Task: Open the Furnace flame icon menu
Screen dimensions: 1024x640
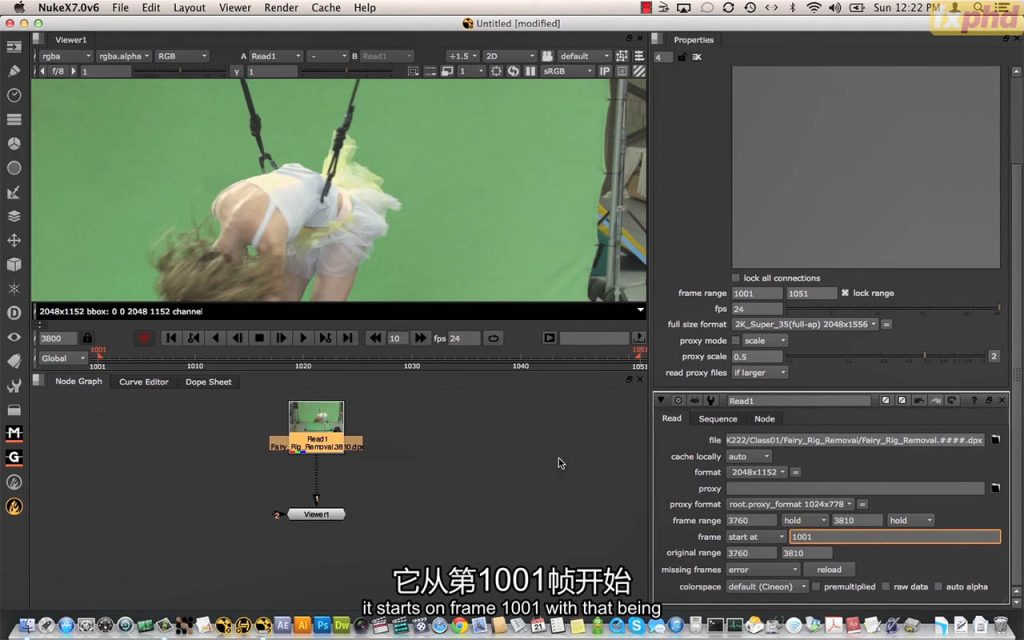Action: (x=14, y=506)
